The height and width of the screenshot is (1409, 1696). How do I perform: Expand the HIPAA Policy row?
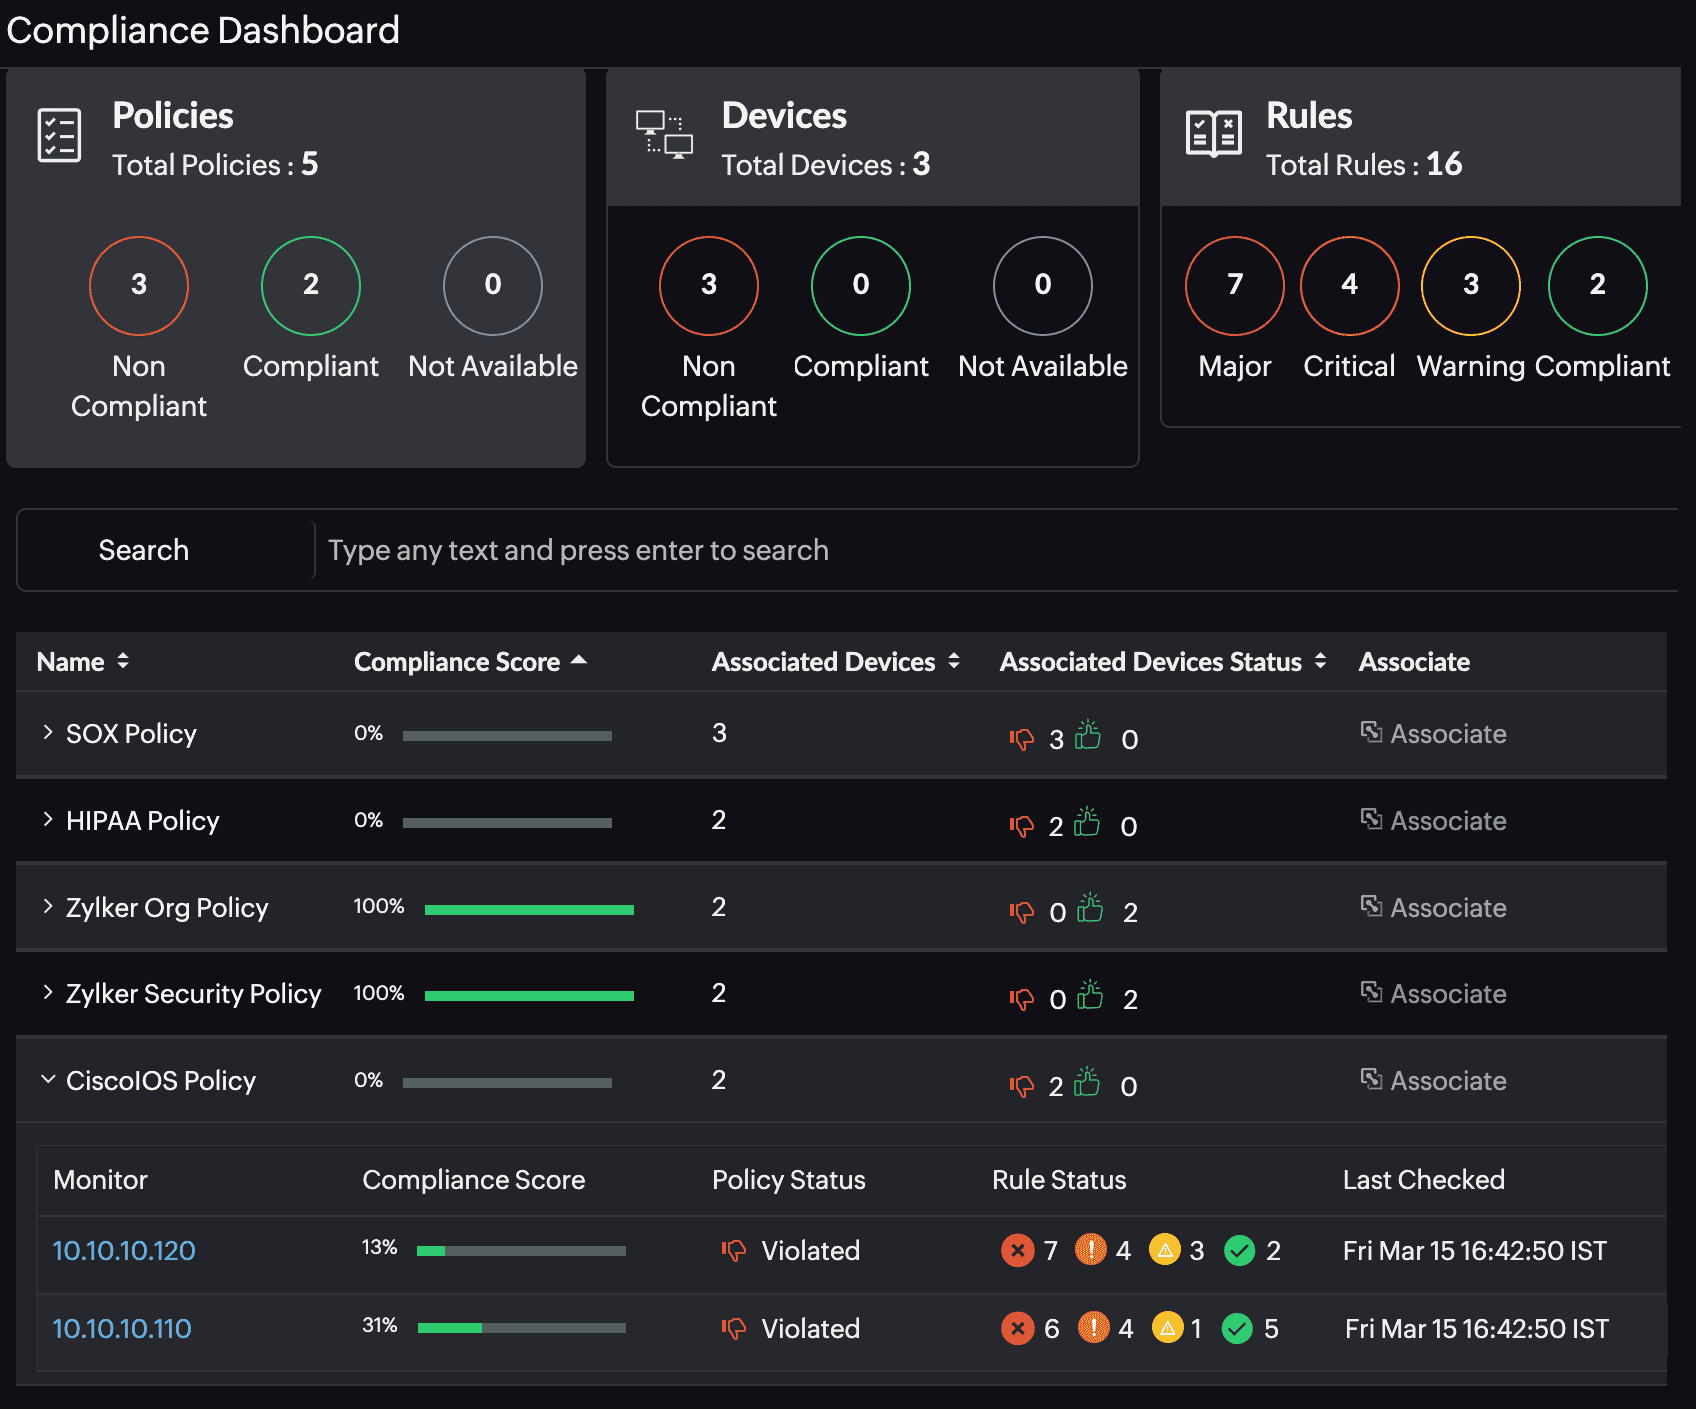[46, 820]
